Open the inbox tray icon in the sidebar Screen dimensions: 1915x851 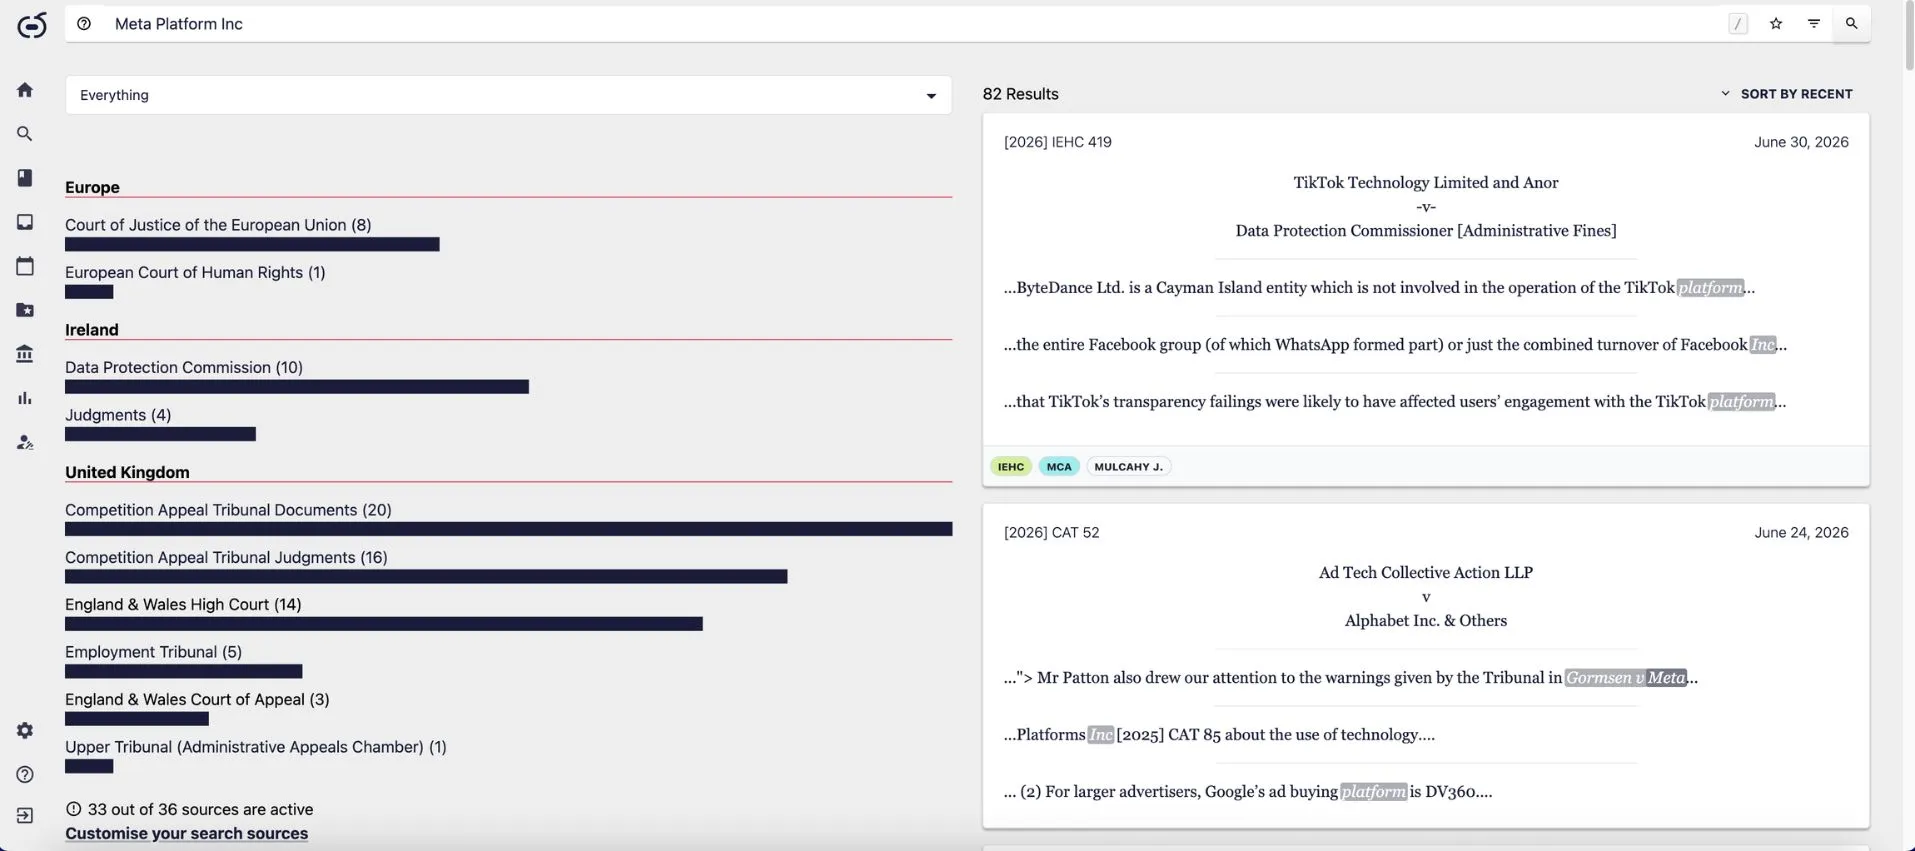[x=25, y=222]
